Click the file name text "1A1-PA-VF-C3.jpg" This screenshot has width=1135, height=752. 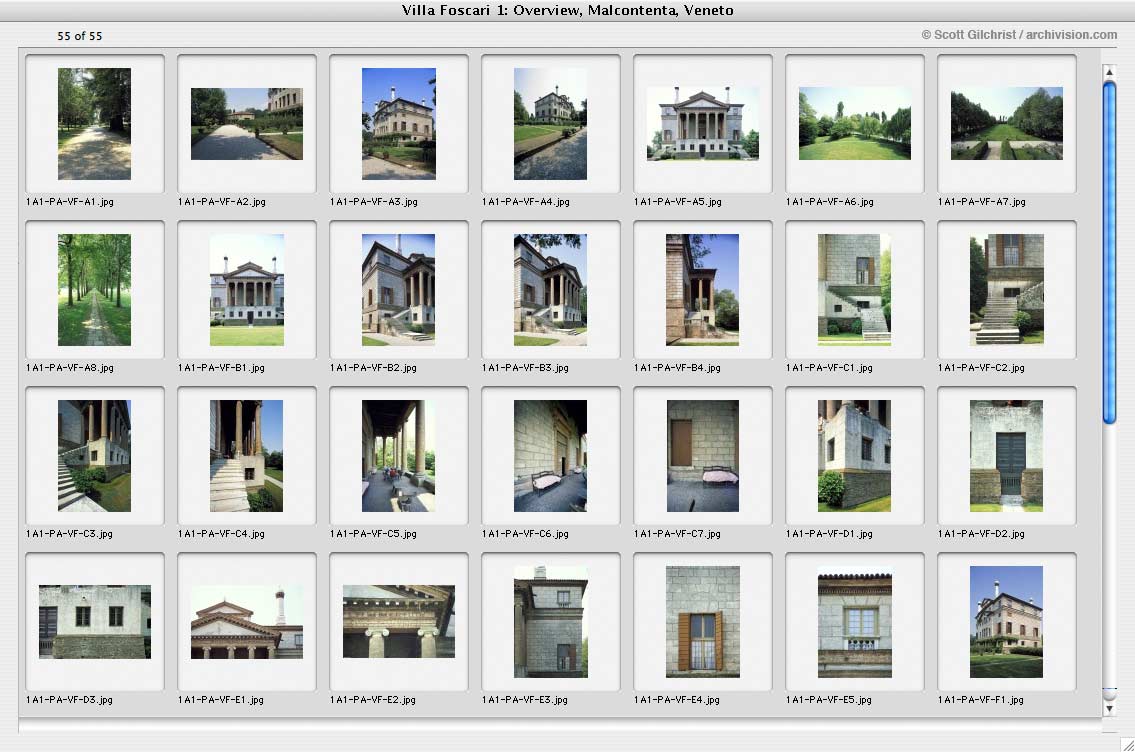[x=69, y=533]
